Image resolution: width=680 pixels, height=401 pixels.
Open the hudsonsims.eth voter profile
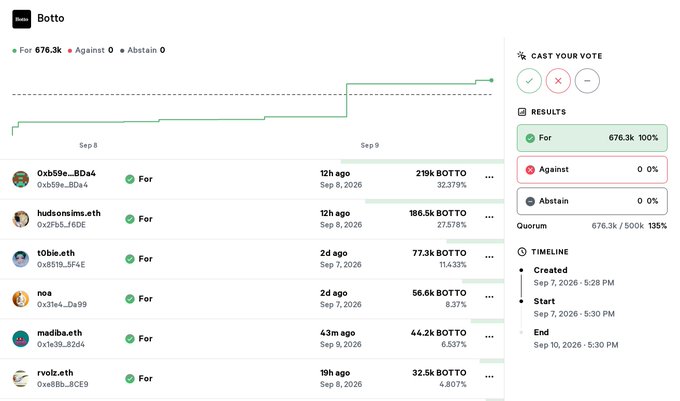tap(69, 213)
